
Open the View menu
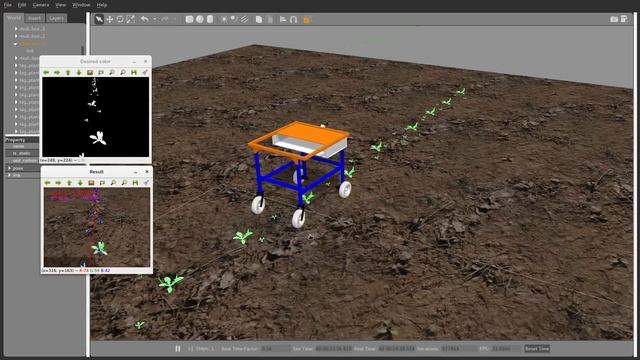[x=60, y=5]
